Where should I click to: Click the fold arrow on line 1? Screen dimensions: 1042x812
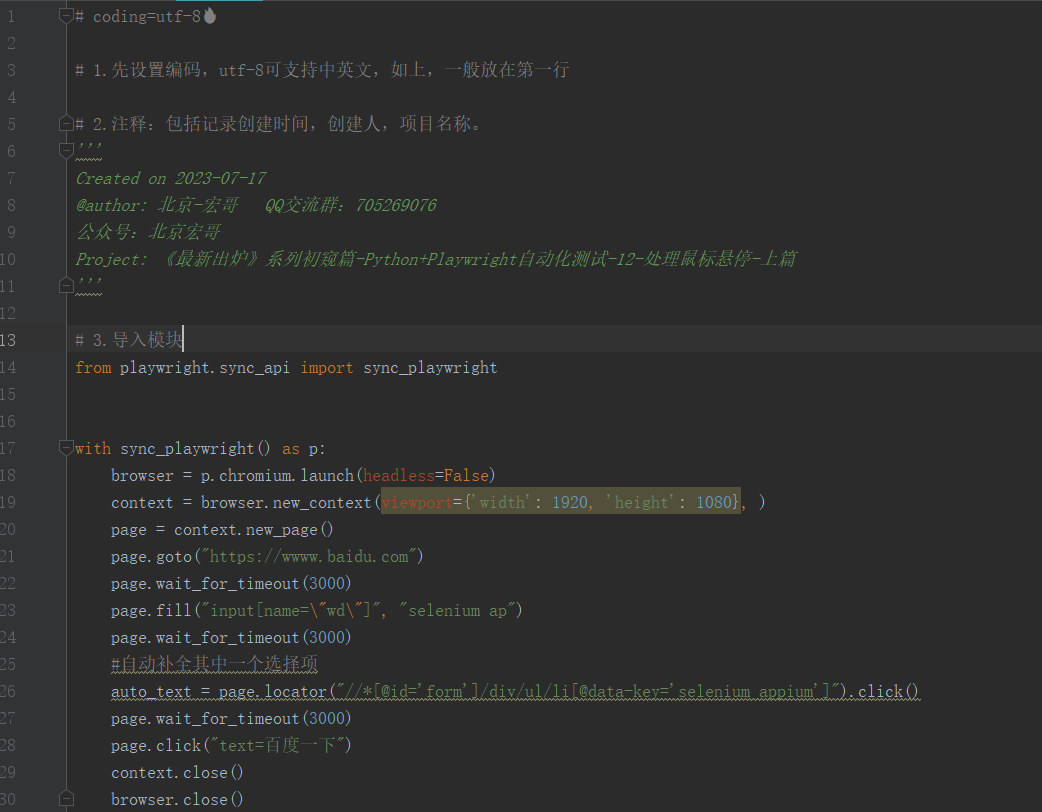tap(66, 13)
